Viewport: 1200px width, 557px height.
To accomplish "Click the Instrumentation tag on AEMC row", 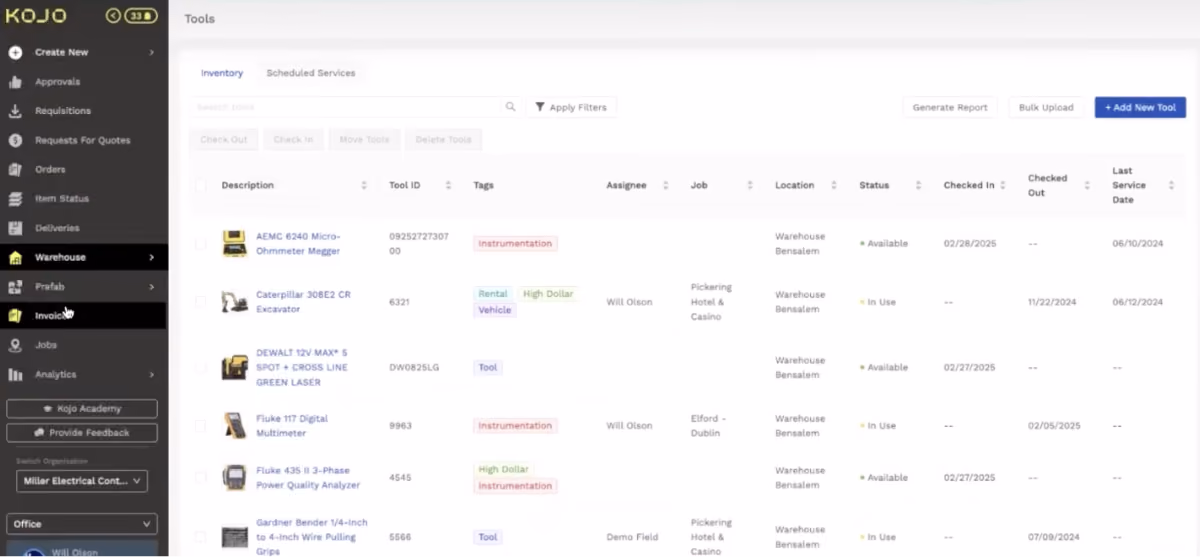I will 515,243.
